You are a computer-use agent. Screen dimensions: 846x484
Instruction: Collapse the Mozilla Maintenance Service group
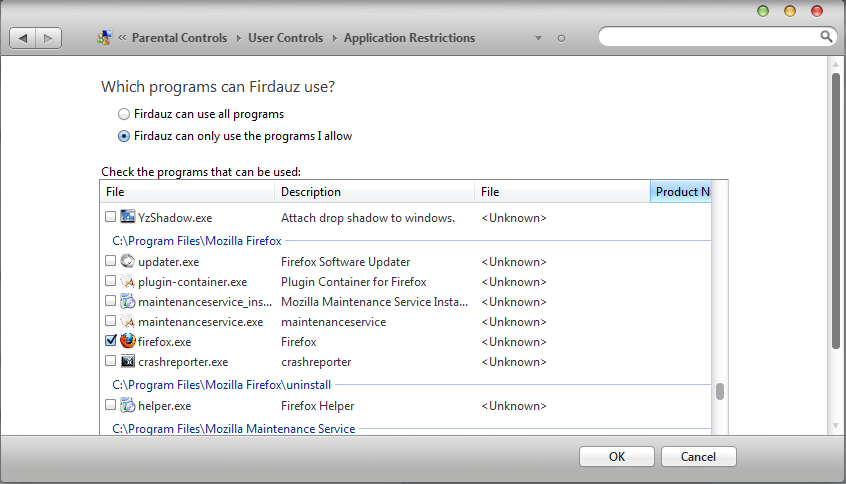coord(234,428)
